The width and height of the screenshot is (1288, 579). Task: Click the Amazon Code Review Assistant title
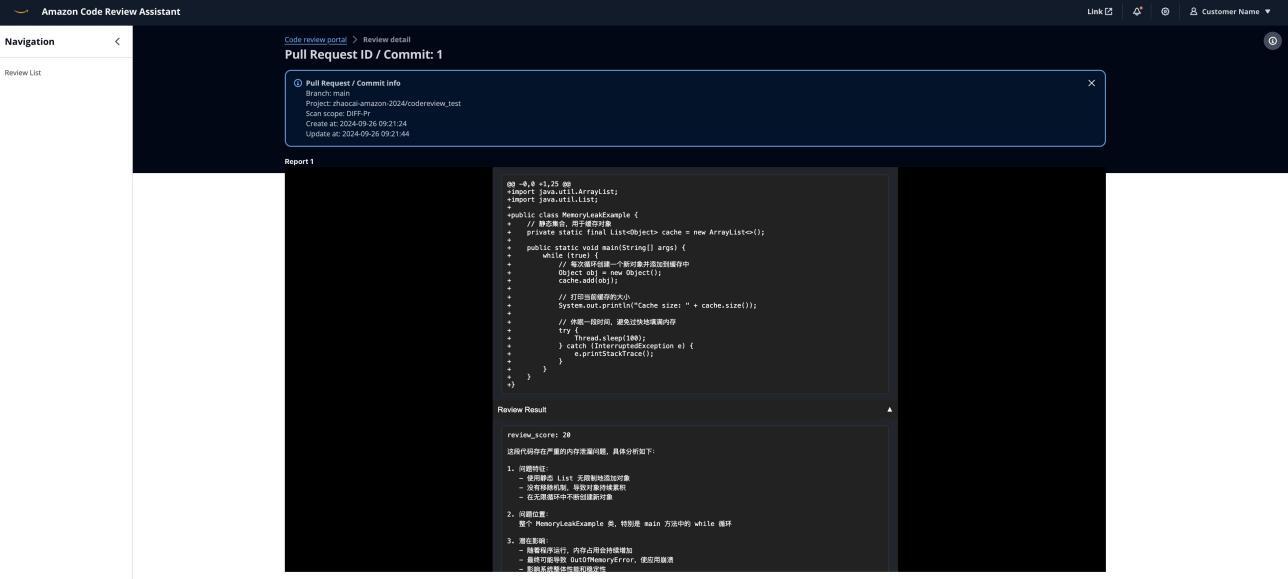pos(111,12)
